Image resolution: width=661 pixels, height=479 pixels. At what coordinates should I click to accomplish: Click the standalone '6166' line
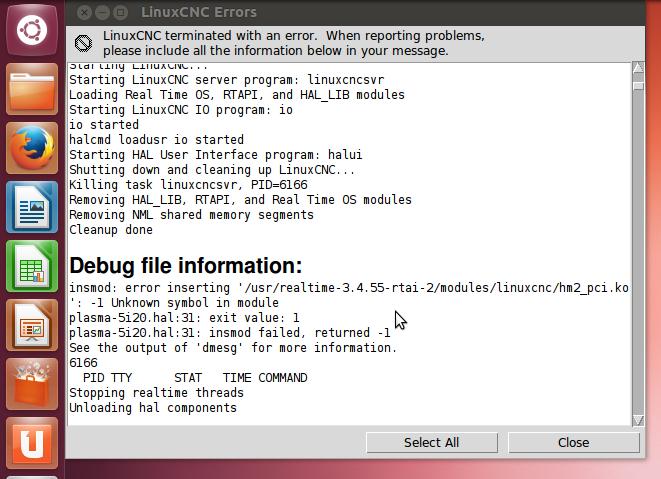83,363
